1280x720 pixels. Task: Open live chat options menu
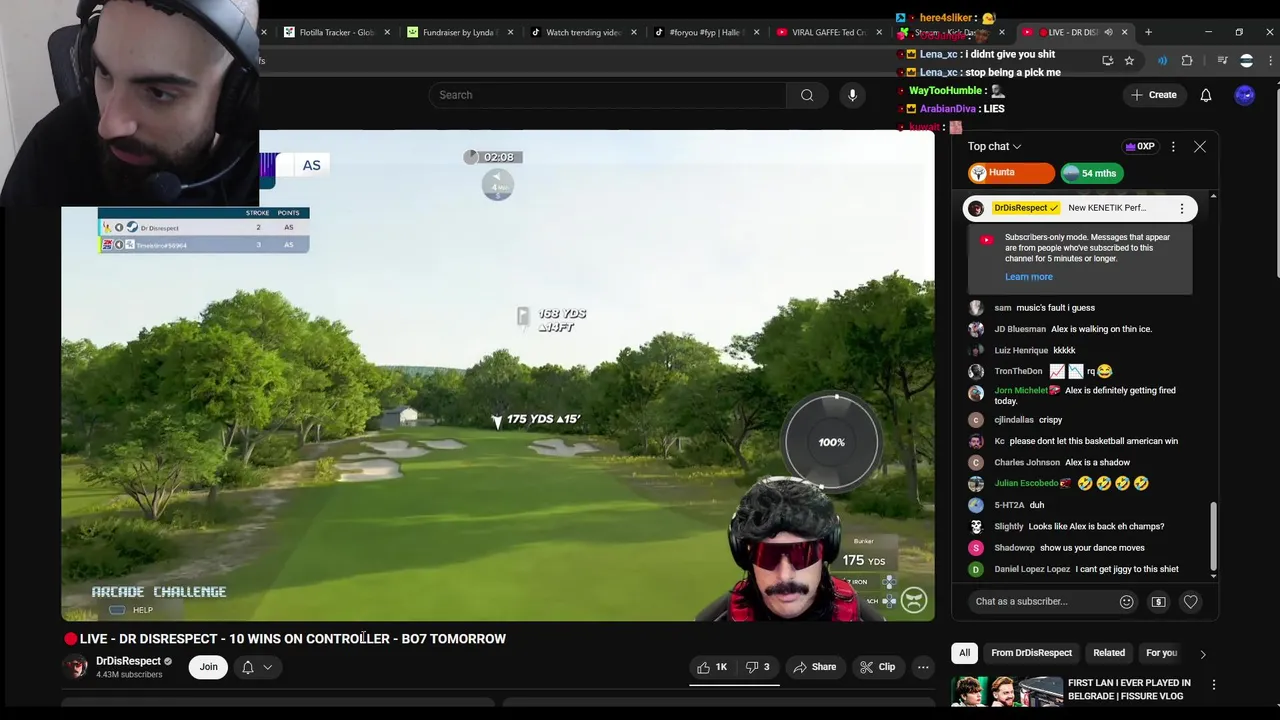(x=1173, y=147)
